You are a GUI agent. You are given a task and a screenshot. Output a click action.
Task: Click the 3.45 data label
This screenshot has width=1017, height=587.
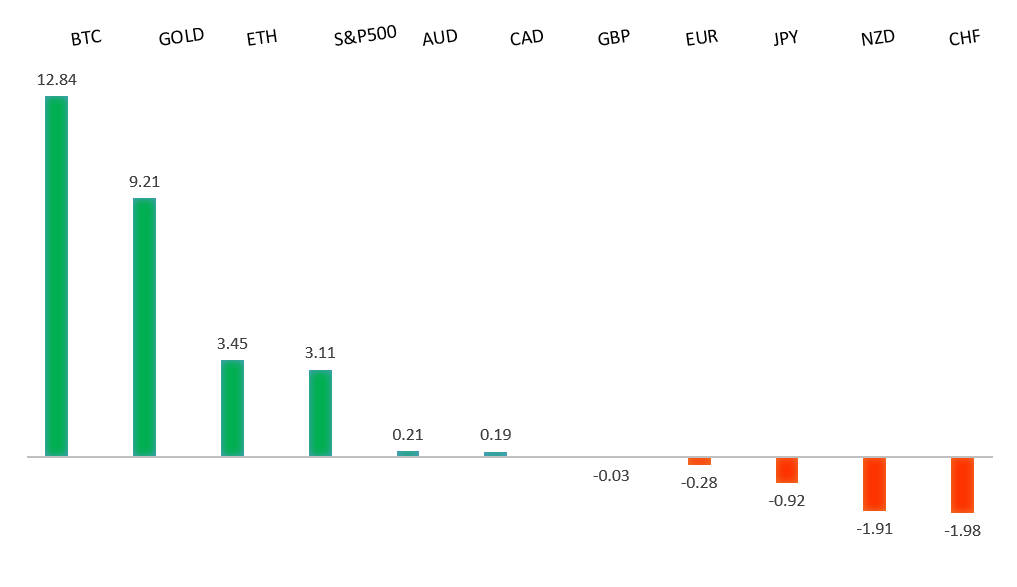pyautogui.click(x=232, y=343)
